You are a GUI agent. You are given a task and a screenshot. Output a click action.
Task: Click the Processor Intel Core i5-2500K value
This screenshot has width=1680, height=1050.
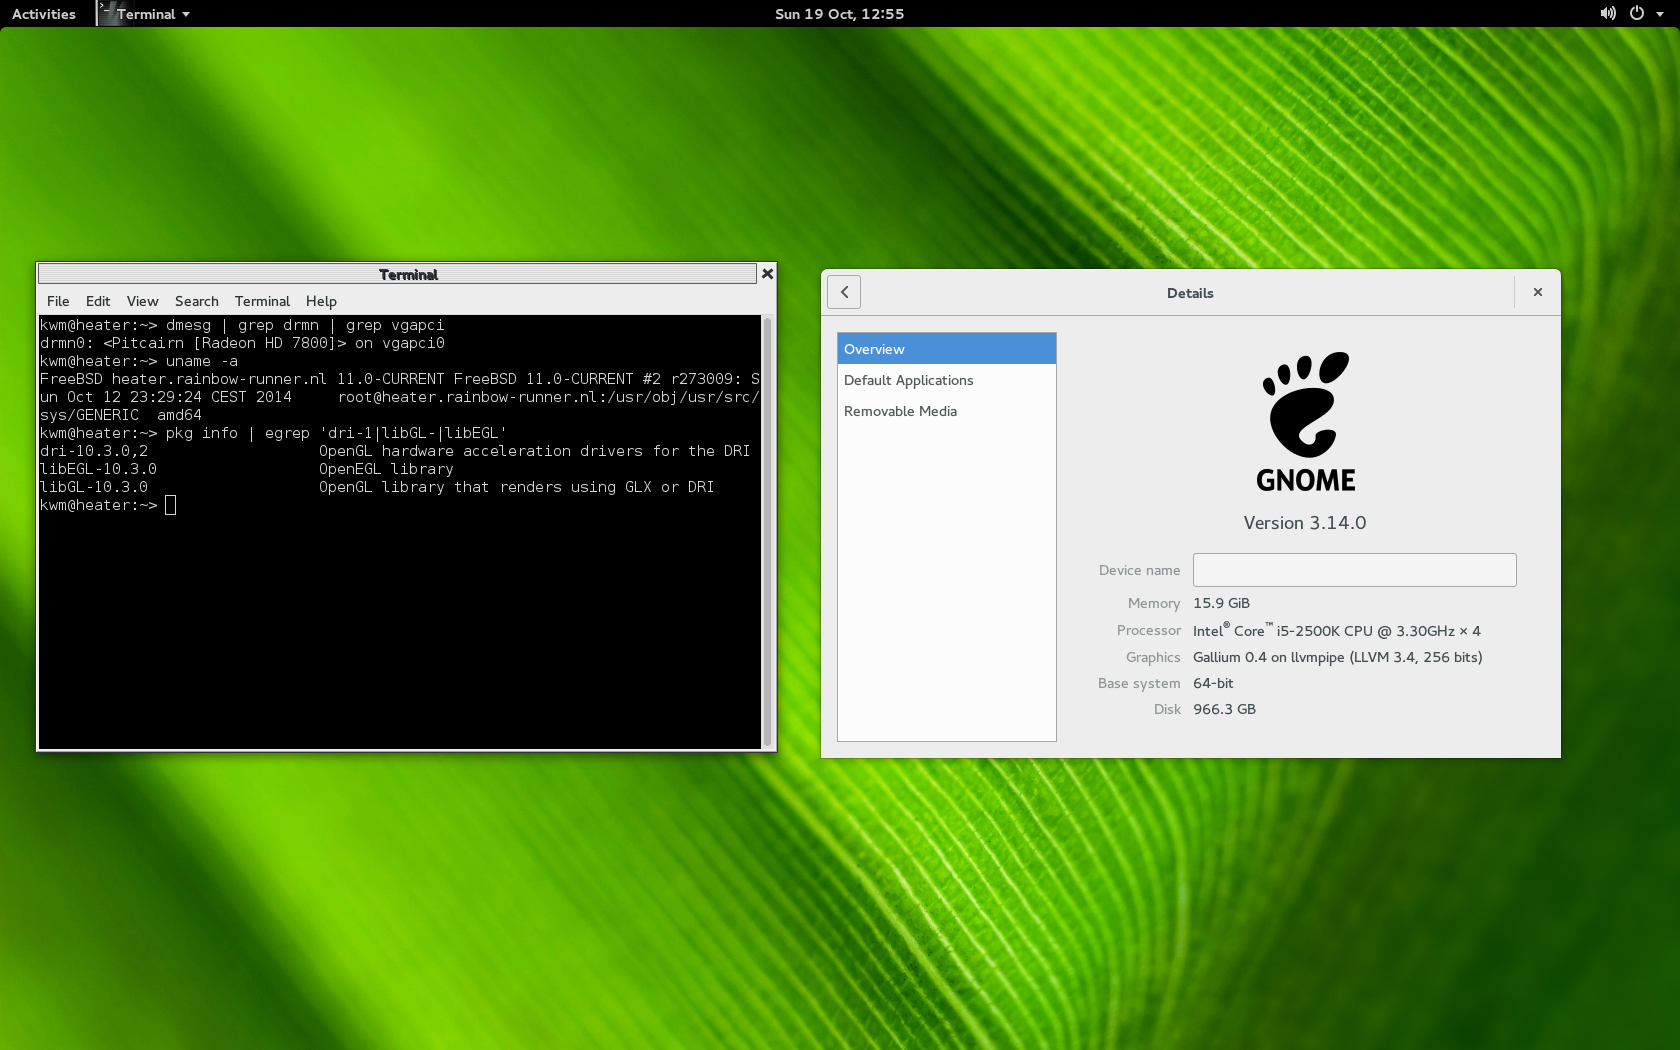(x=1336, y=630)
